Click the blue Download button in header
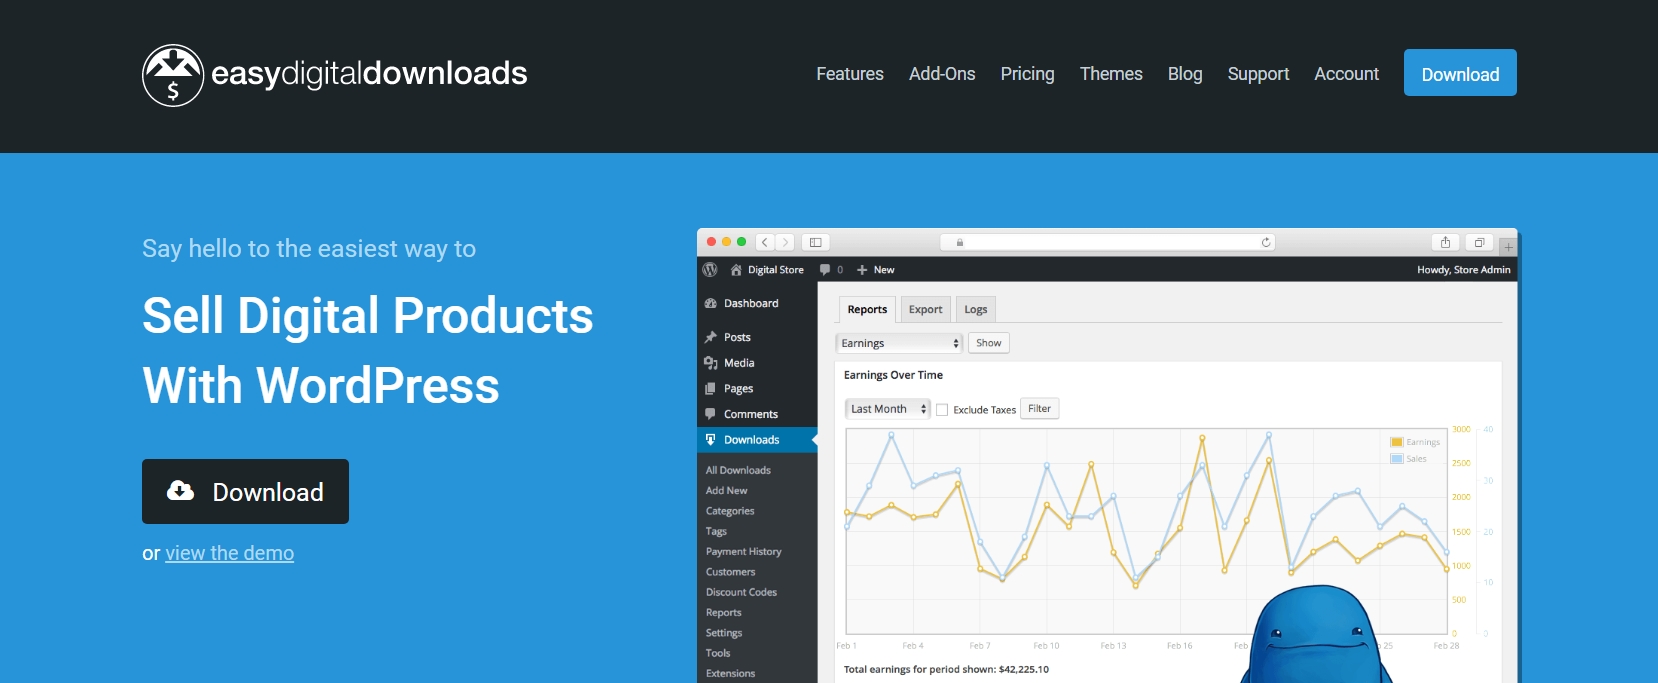Image resolution: width=1658 pixels, height=683 pixels. tap(1460, 73)
